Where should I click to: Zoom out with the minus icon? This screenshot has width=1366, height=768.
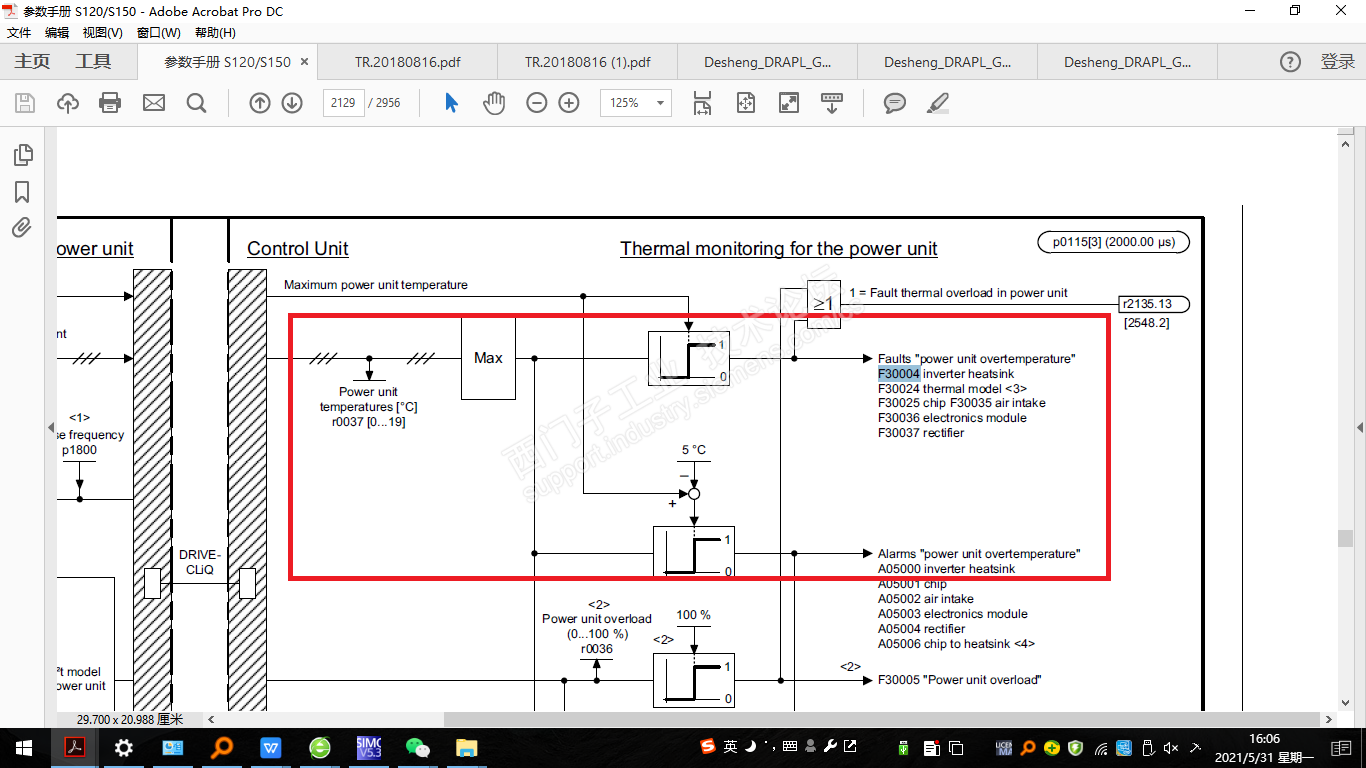tap(537, 102)
